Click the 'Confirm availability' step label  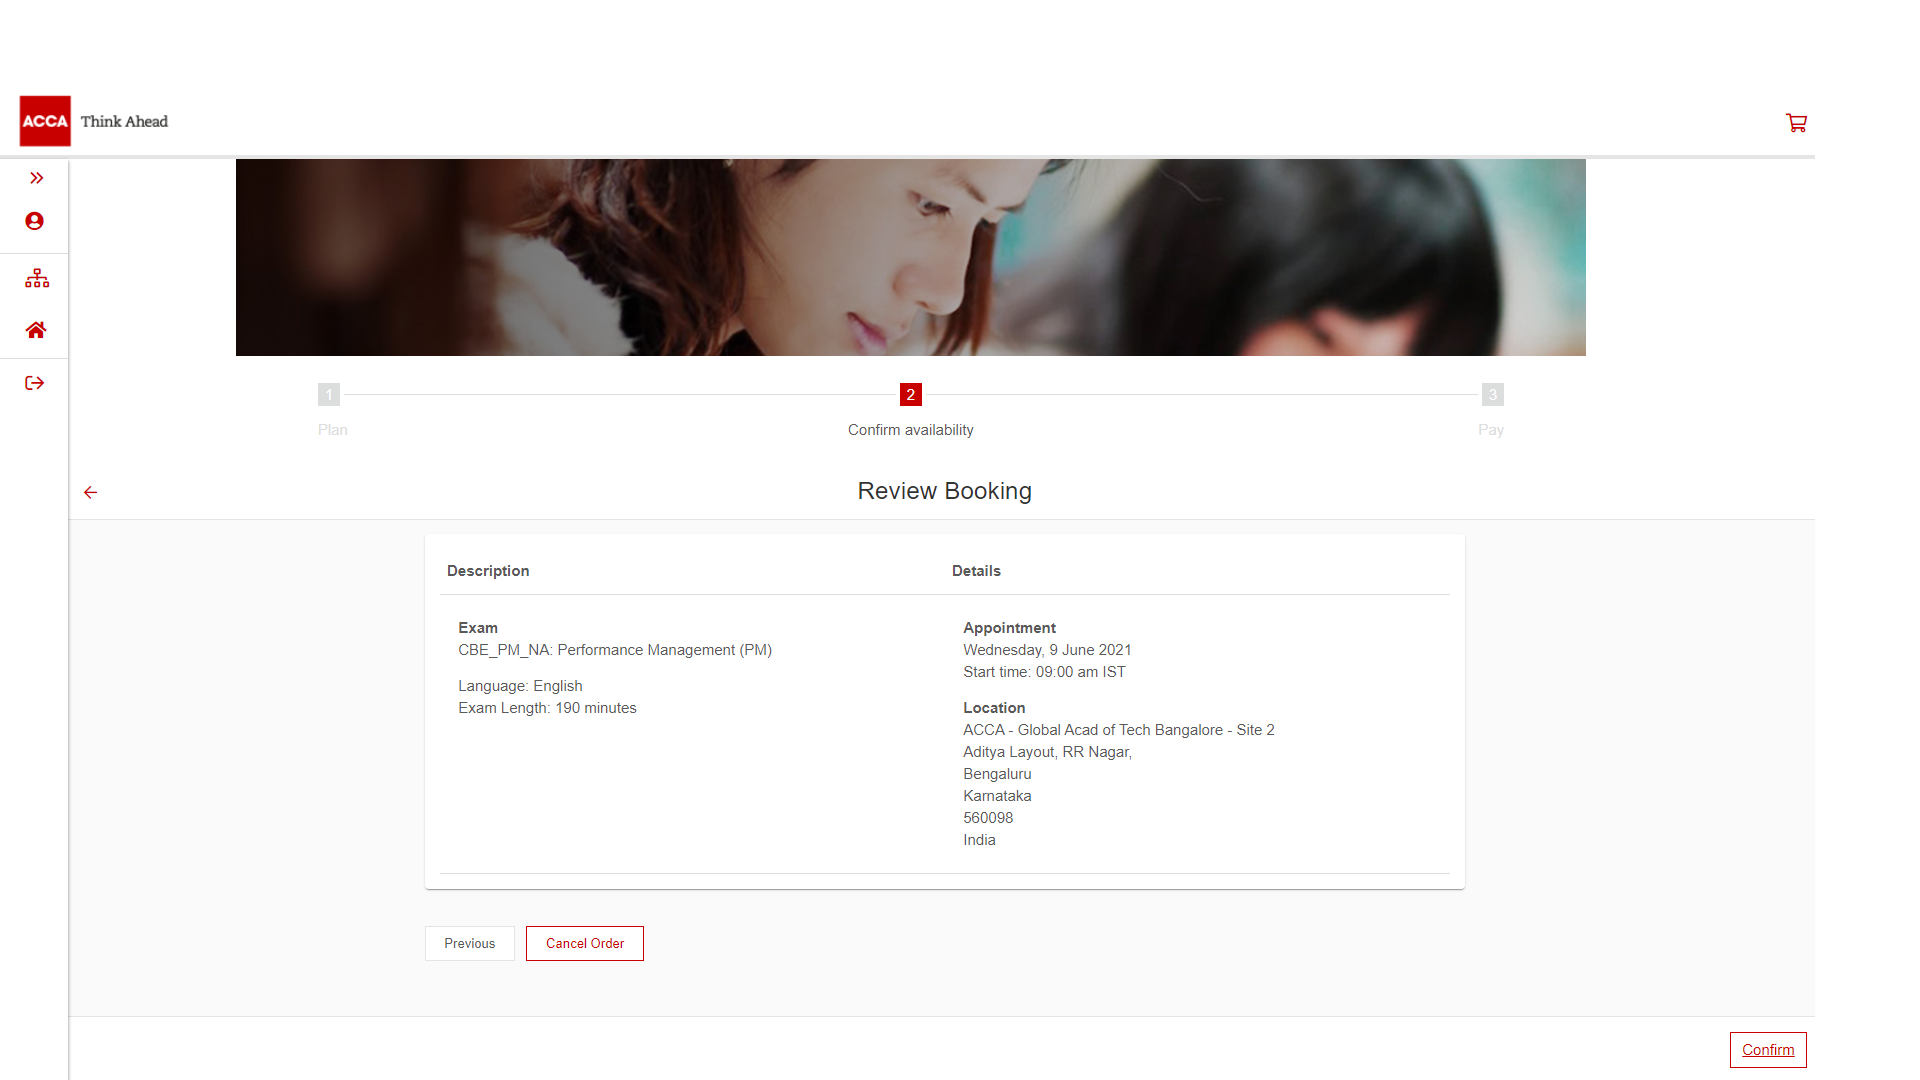point(910,430)
